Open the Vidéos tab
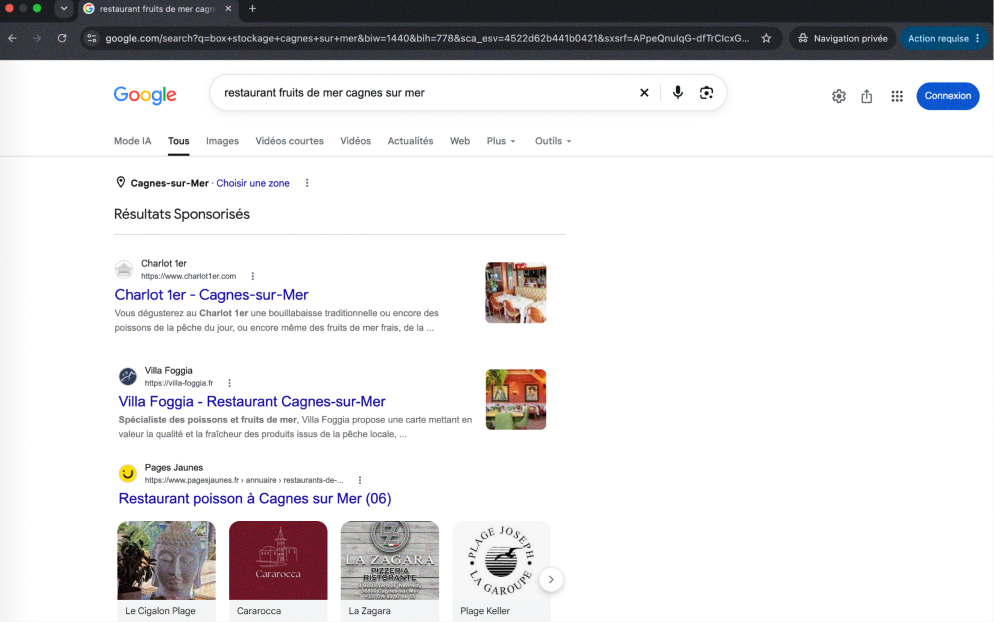 tap(356, 141)
